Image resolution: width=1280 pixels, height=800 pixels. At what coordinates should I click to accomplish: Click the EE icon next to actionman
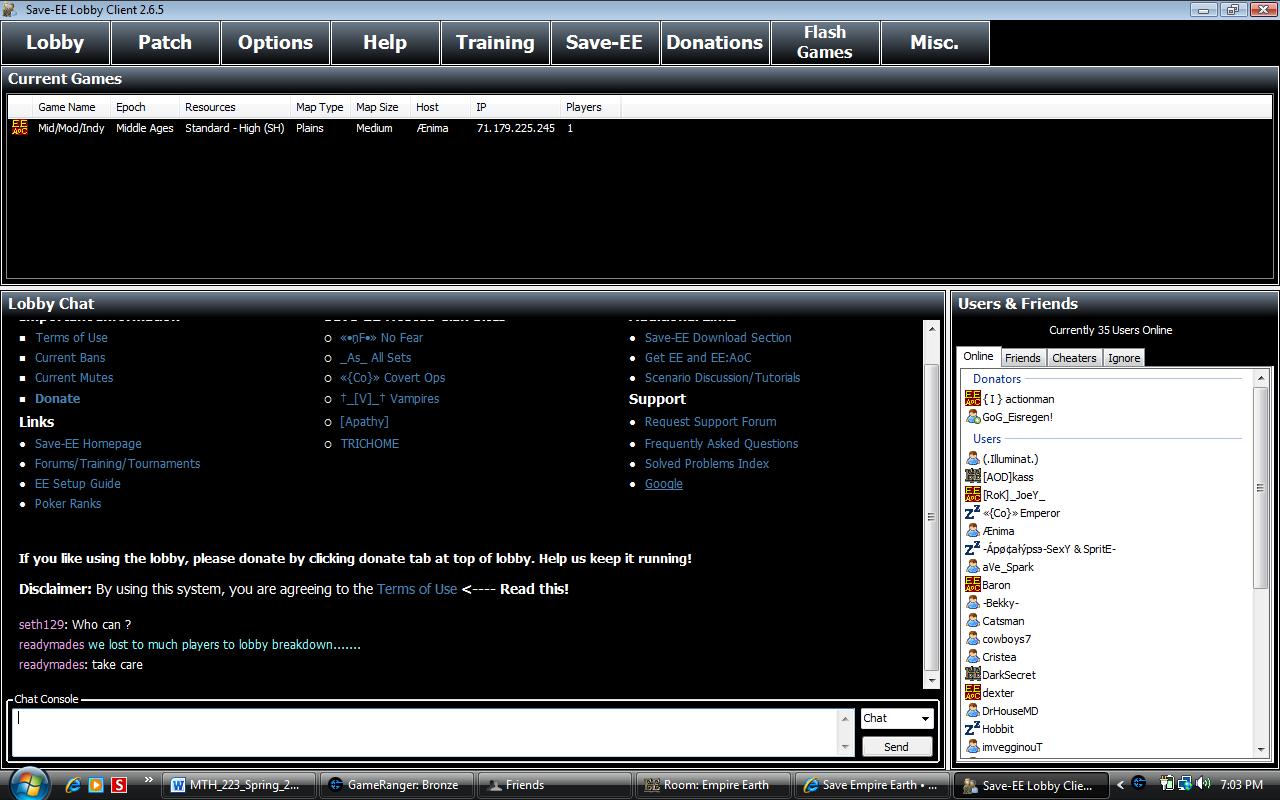pyautogui.click(x=972, y=399)
